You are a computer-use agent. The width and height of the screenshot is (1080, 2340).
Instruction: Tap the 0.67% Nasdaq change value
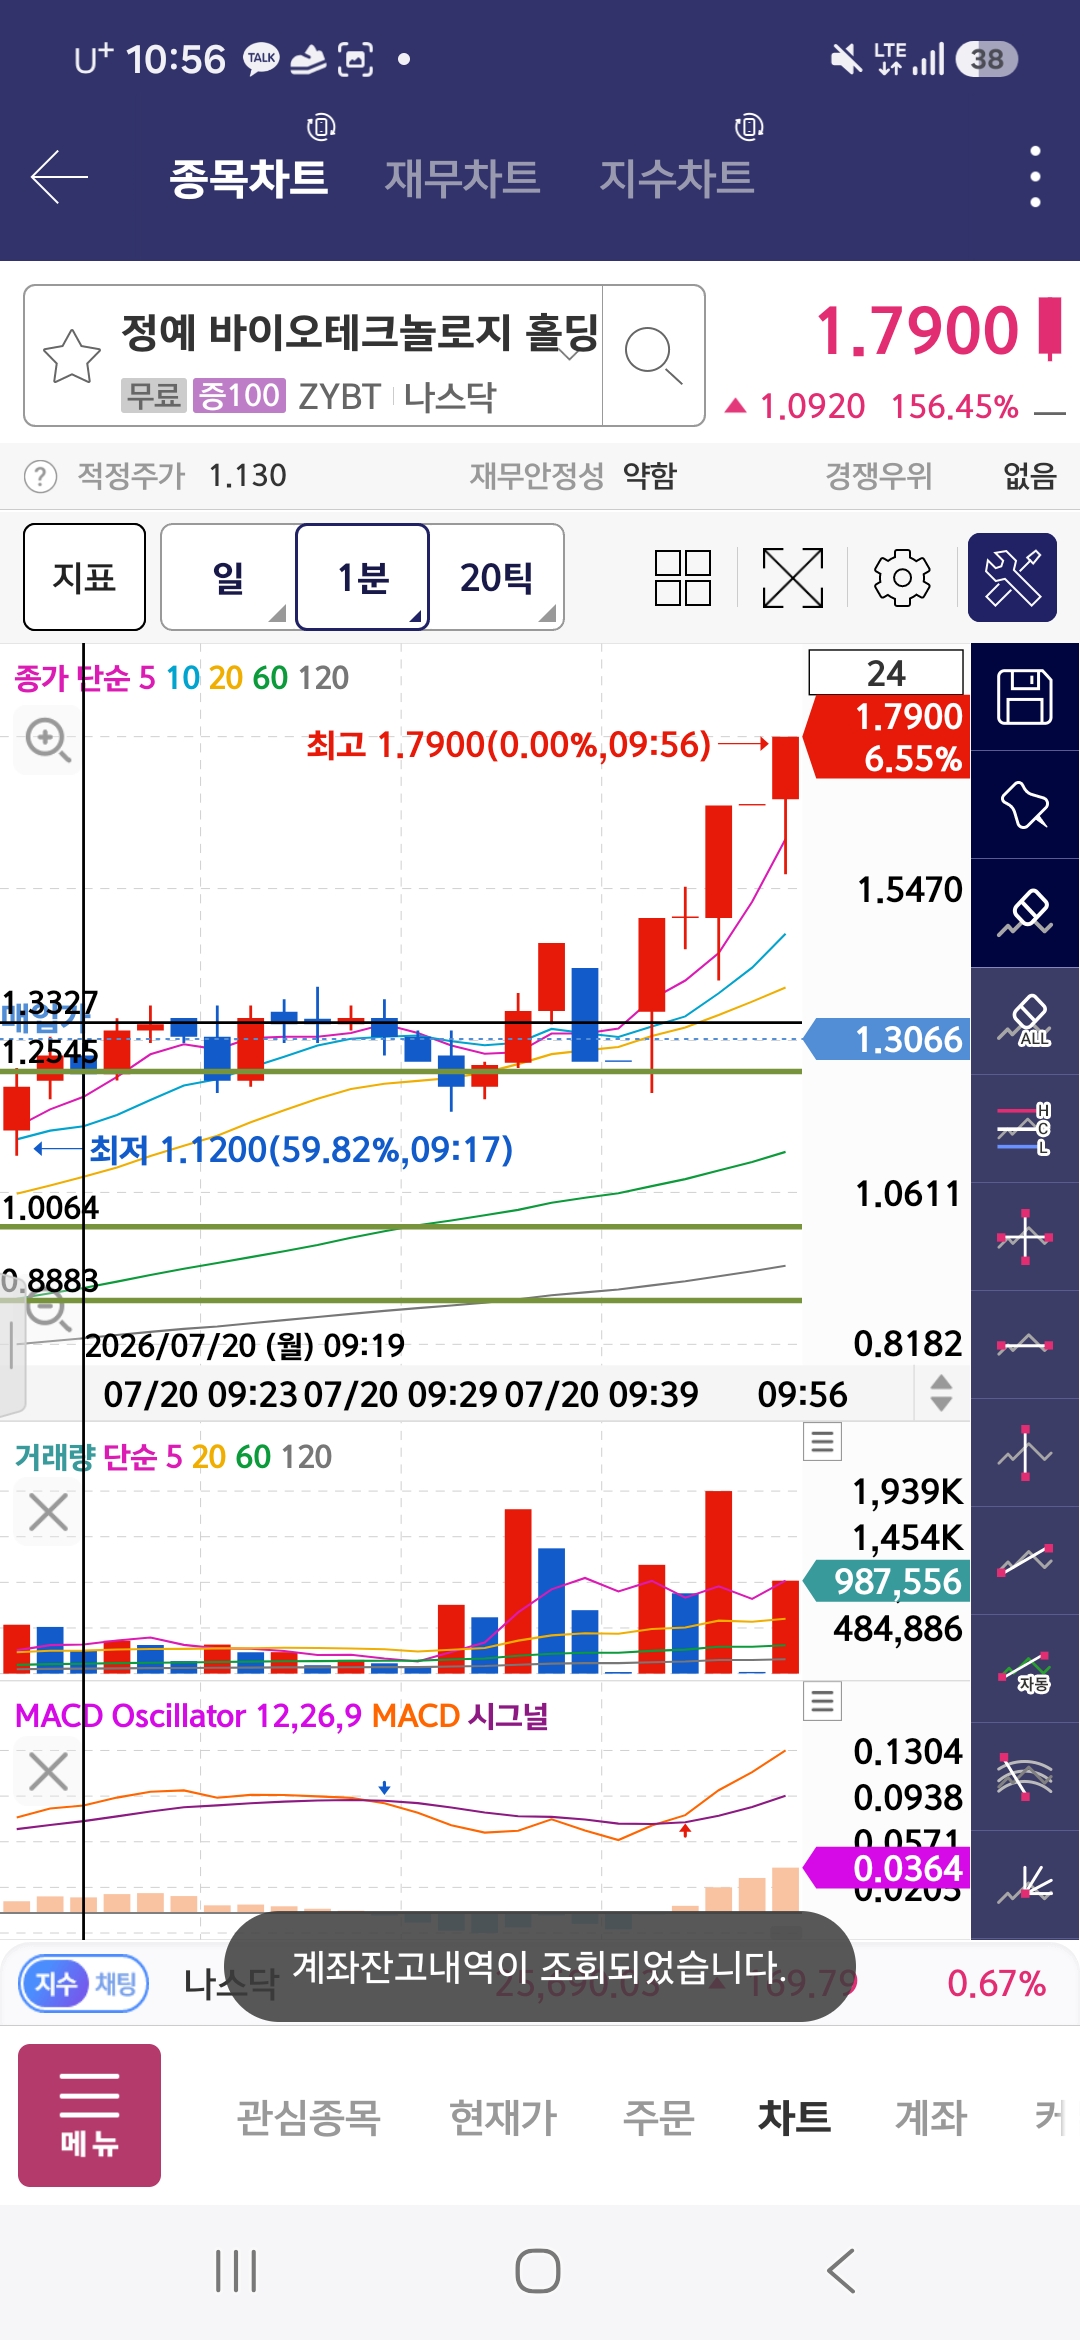[996, 1984]
